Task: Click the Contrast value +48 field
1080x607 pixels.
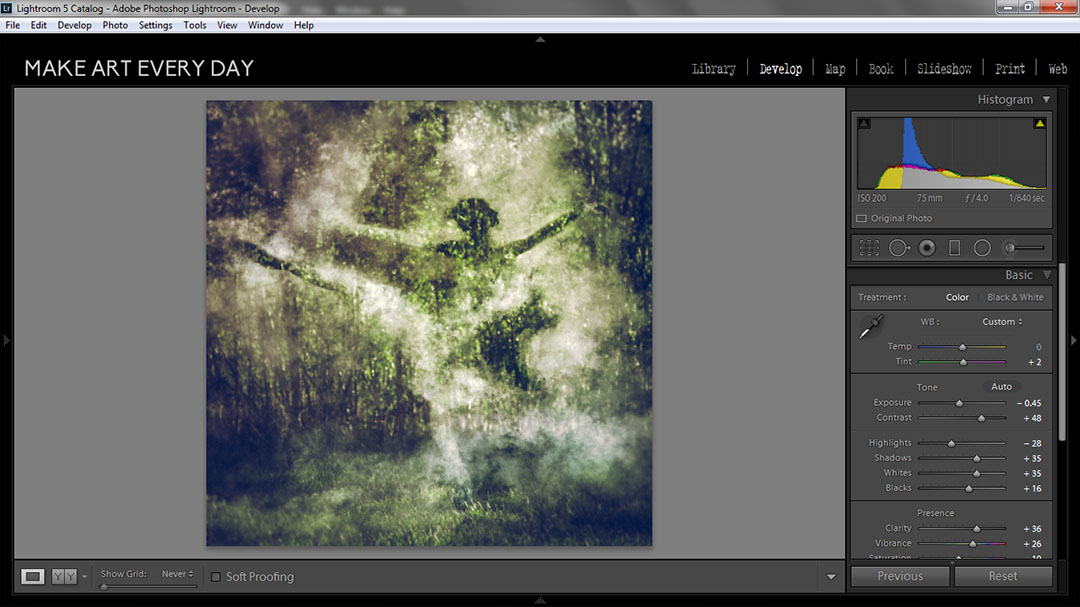Action: click(x=1032, y=418)
